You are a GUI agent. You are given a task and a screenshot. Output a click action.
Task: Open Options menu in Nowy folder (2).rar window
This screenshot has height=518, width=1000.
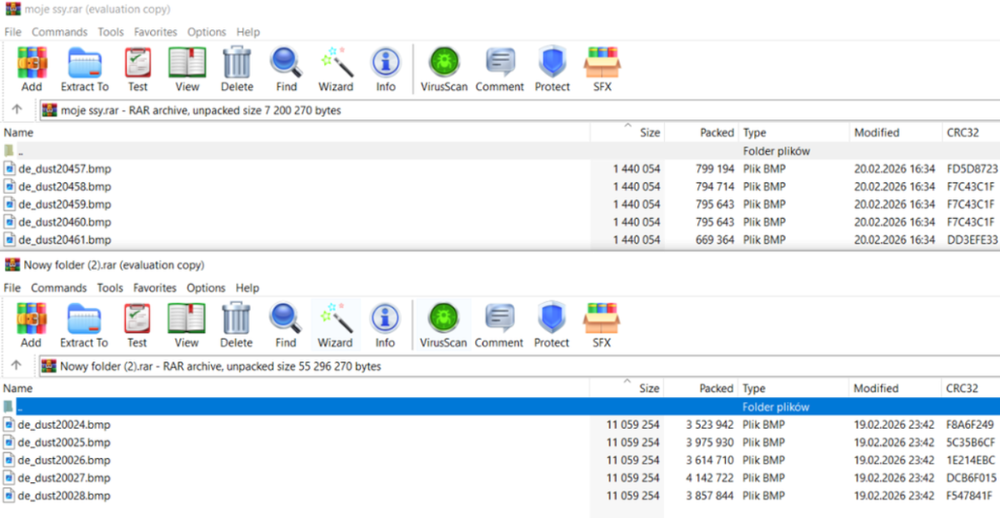(x=206, y=288)
